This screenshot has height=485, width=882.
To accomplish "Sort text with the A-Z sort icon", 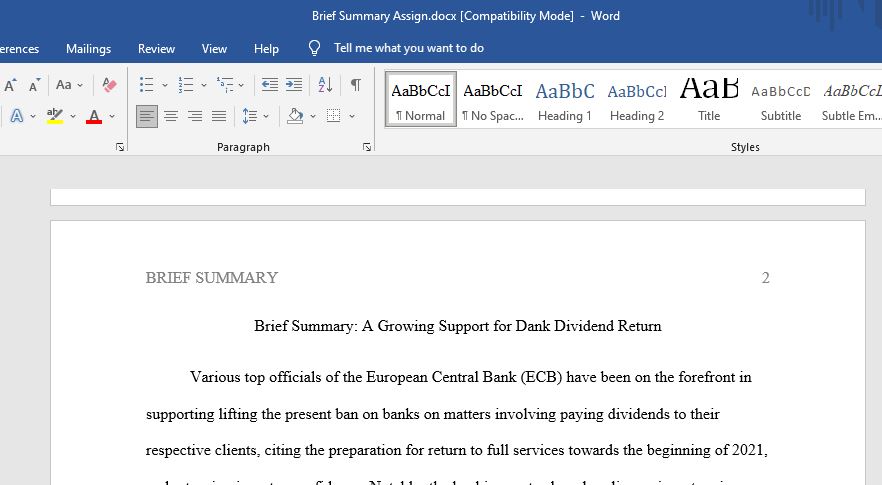I will 325,85.
